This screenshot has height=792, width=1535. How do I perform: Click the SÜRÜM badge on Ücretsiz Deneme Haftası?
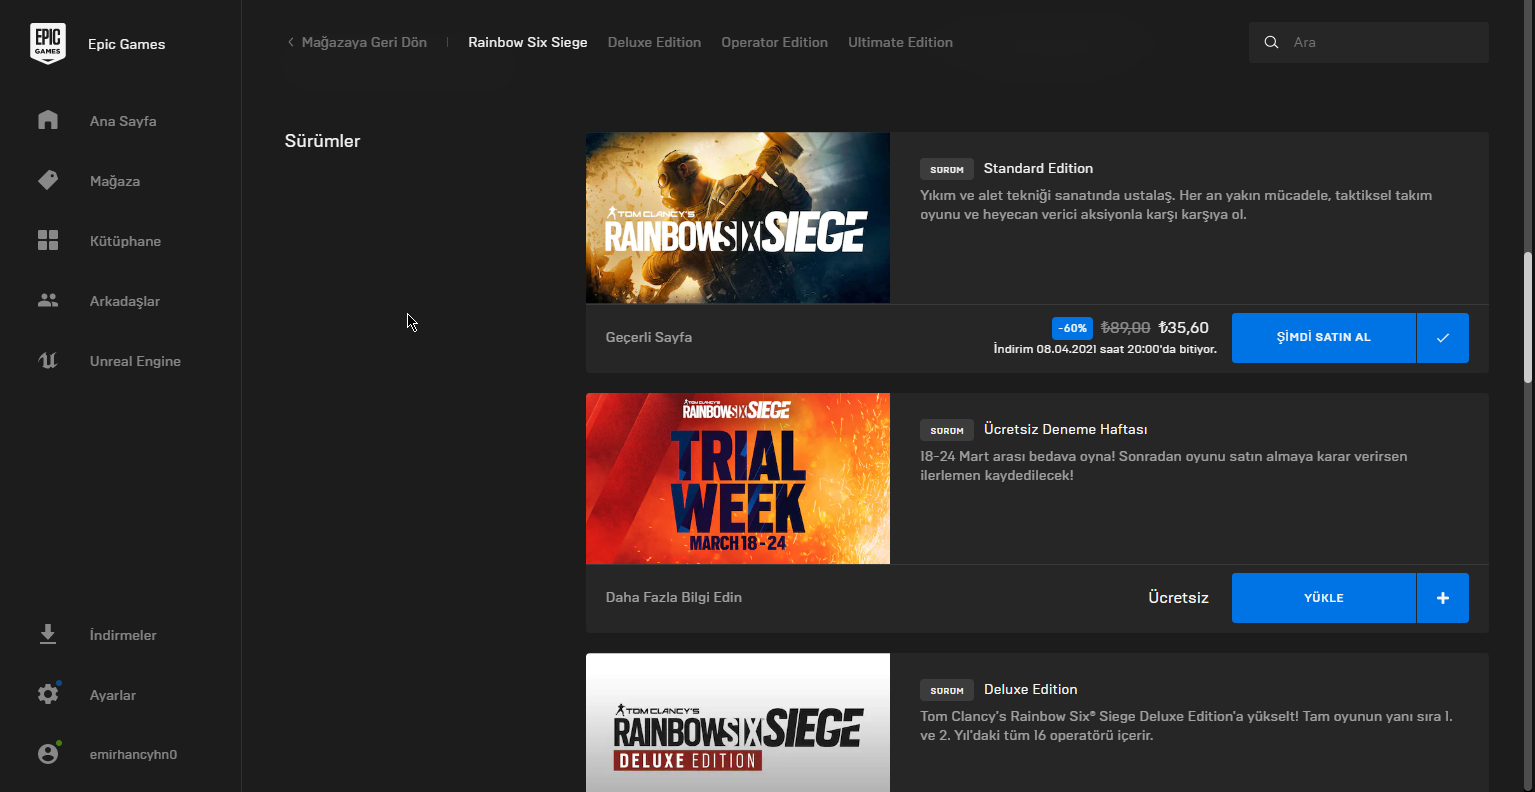(946, 430)
